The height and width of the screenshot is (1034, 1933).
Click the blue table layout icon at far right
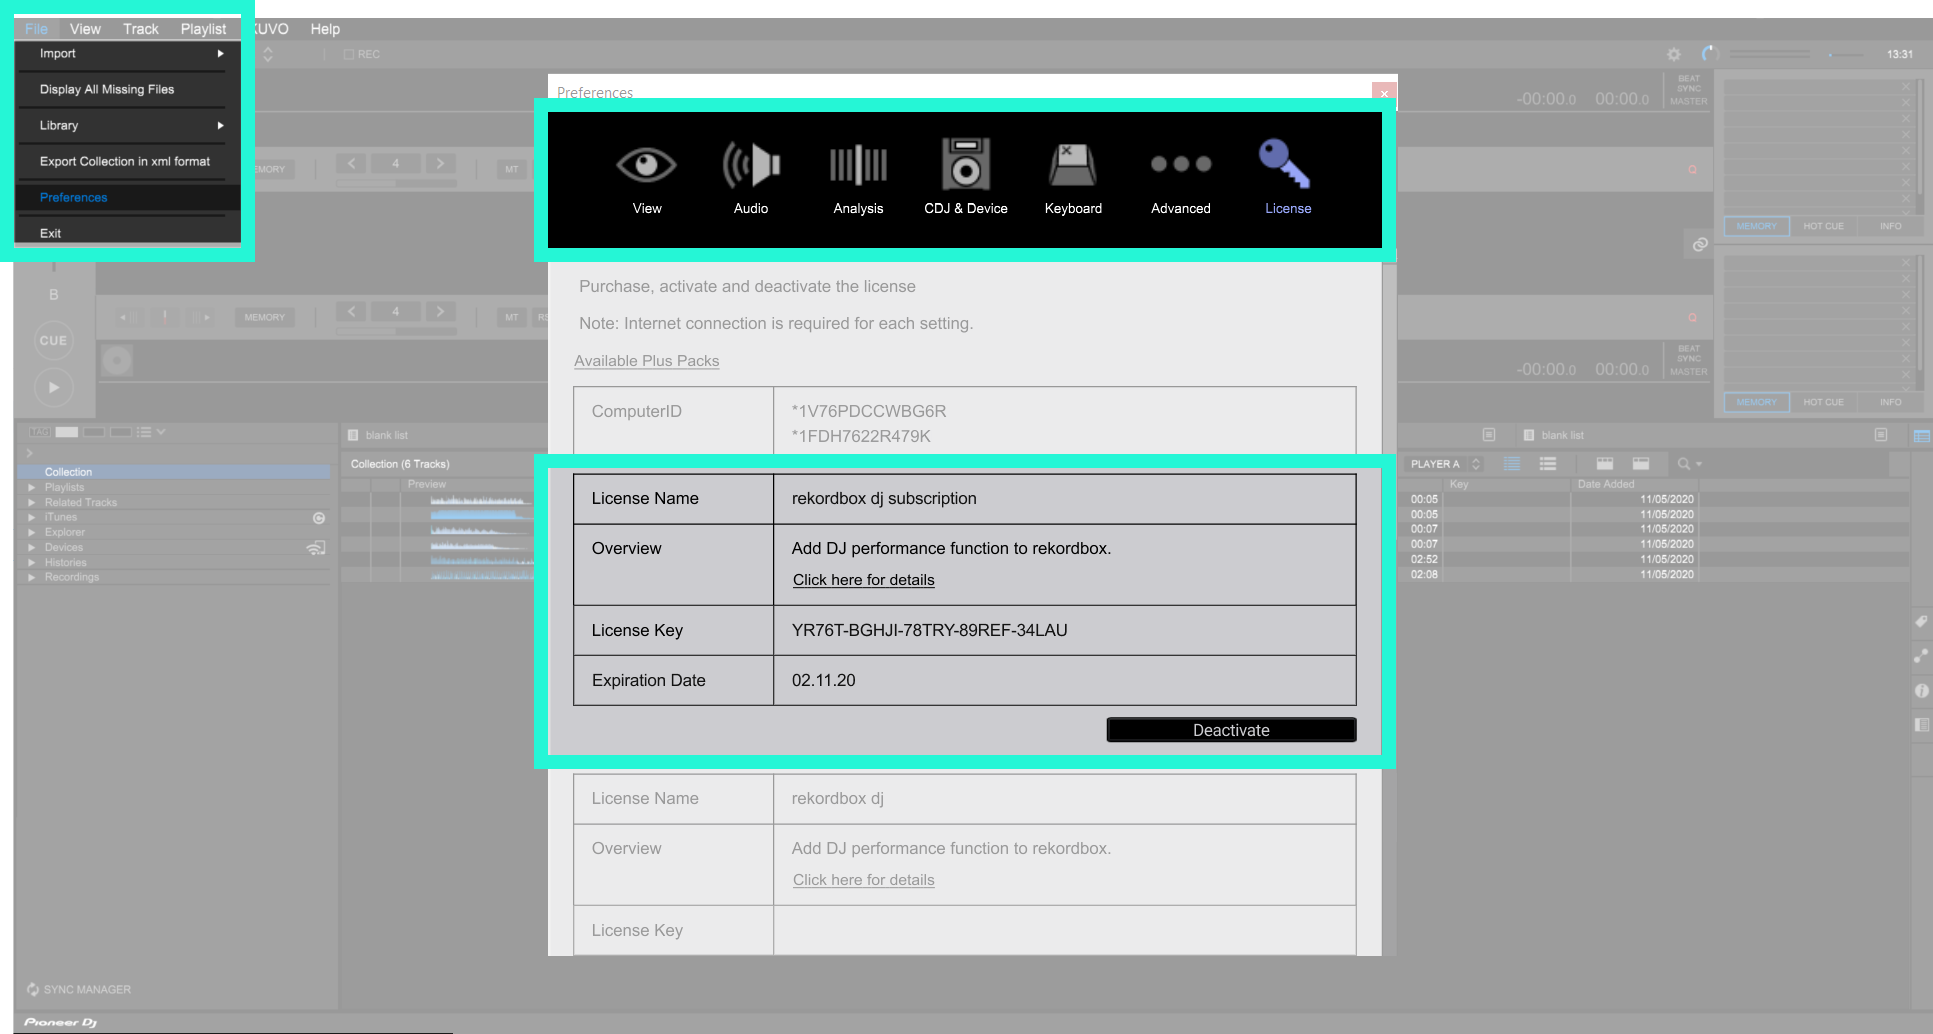pos(1921,436)
